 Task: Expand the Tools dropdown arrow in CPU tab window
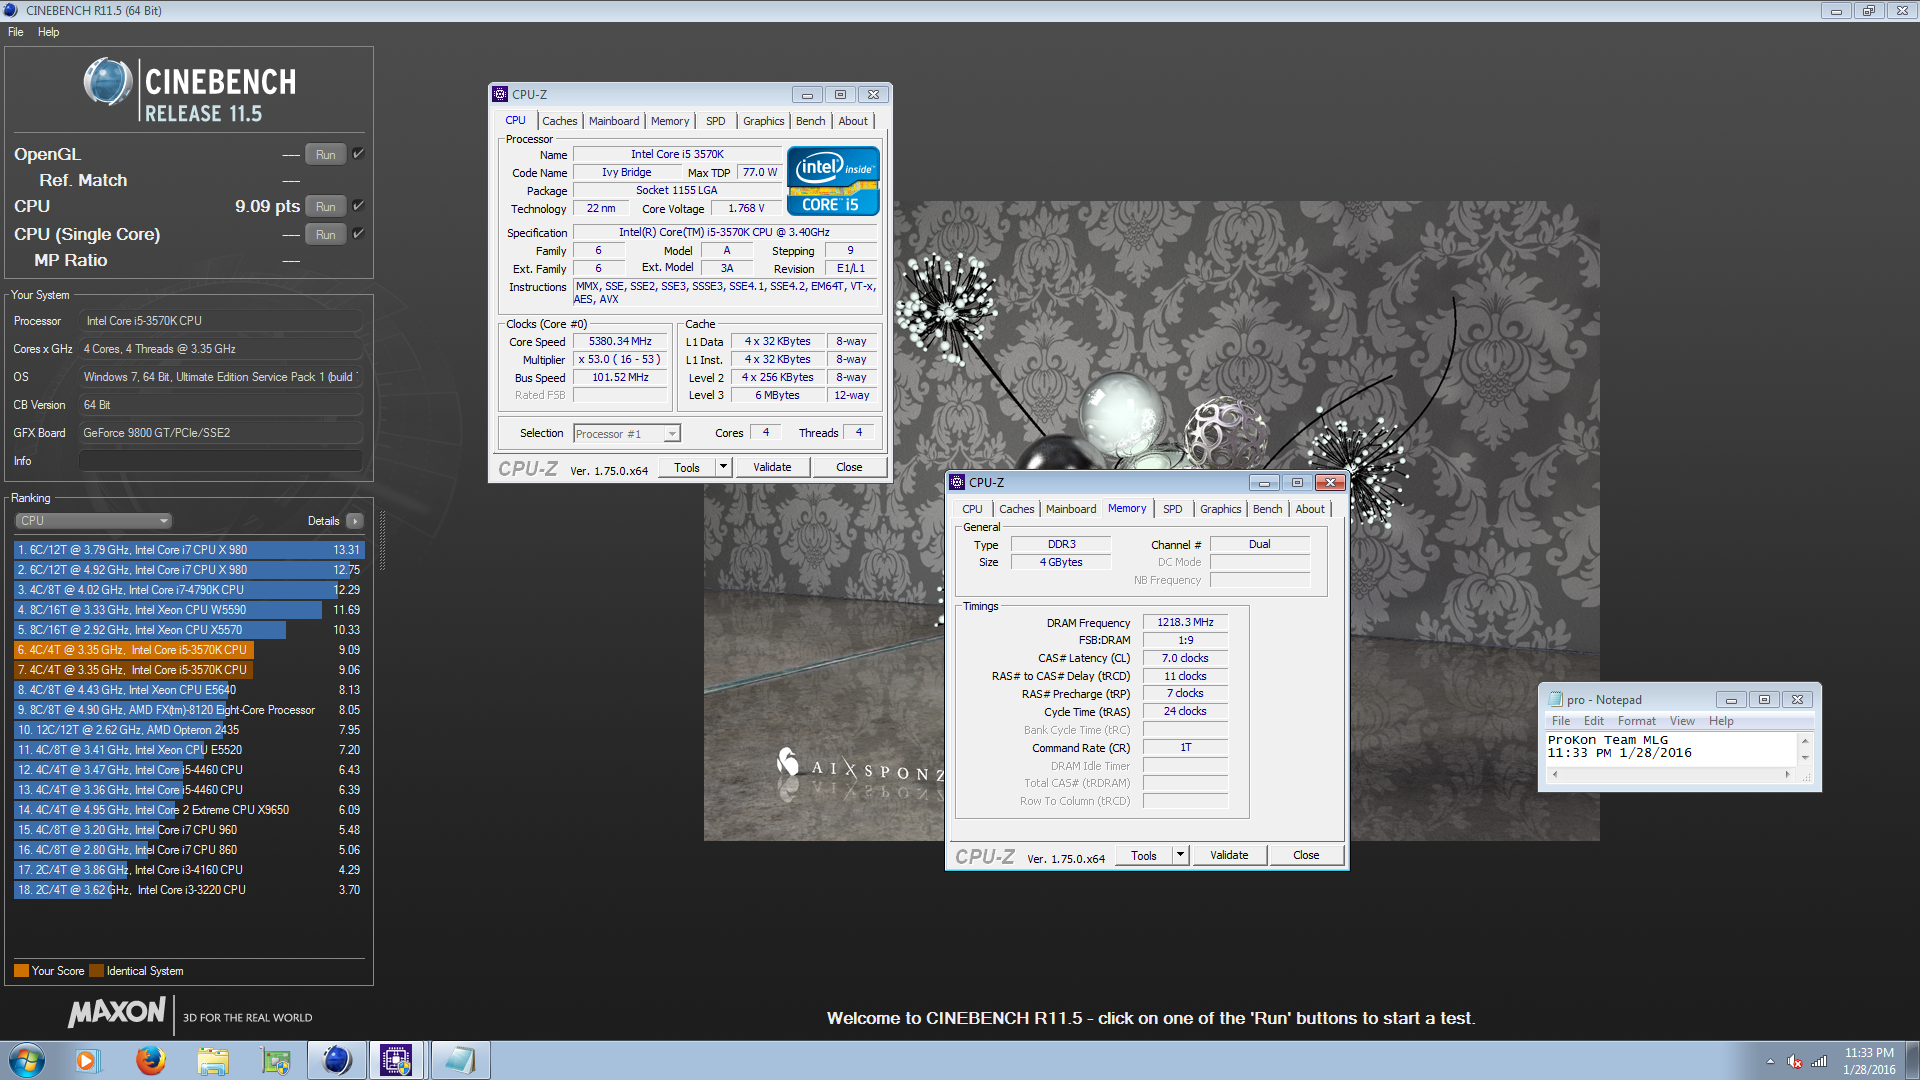point(723,467)
